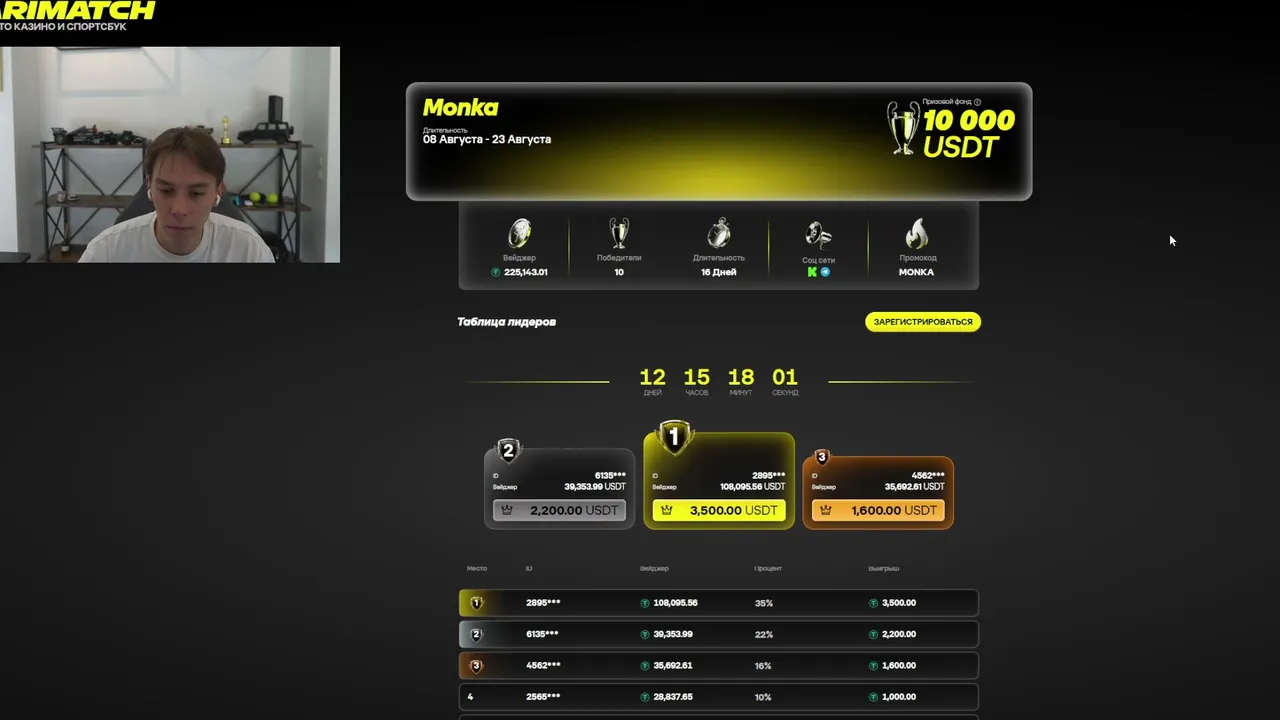Click the trophy icon beside 10 000 USDT

tap(903, 128)
